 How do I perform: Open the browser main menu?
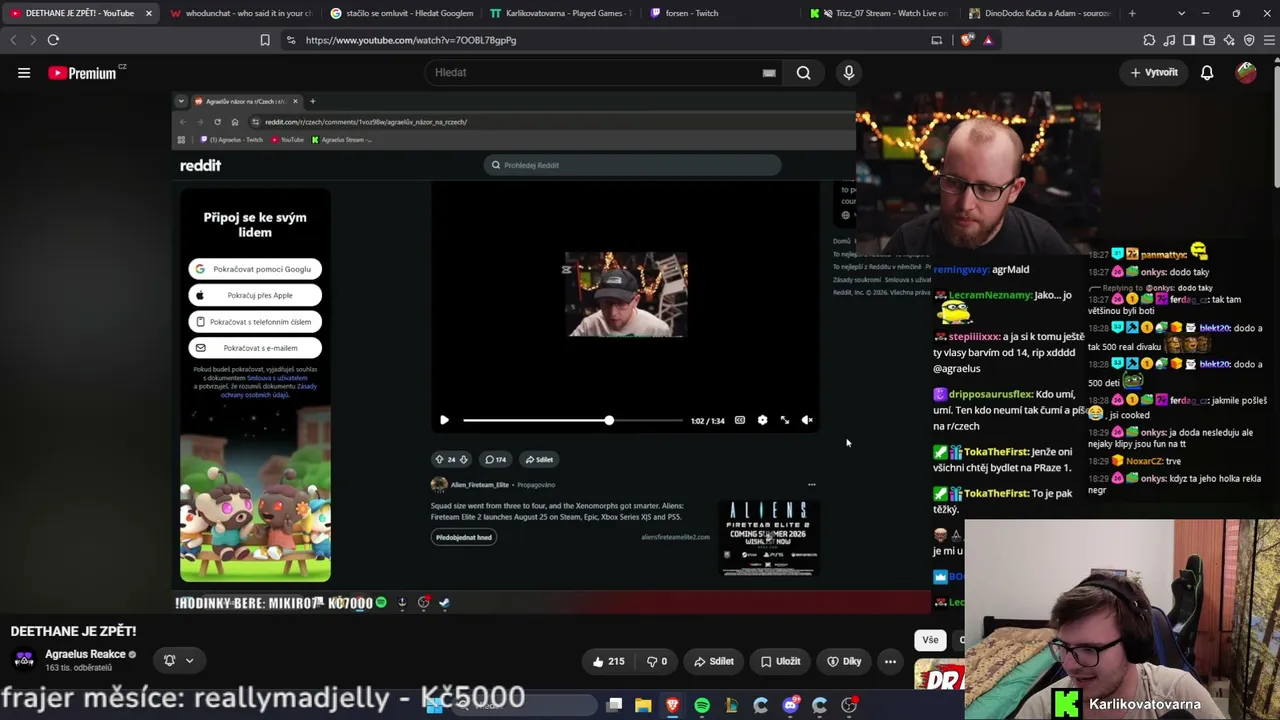[x=1269, y=40]
